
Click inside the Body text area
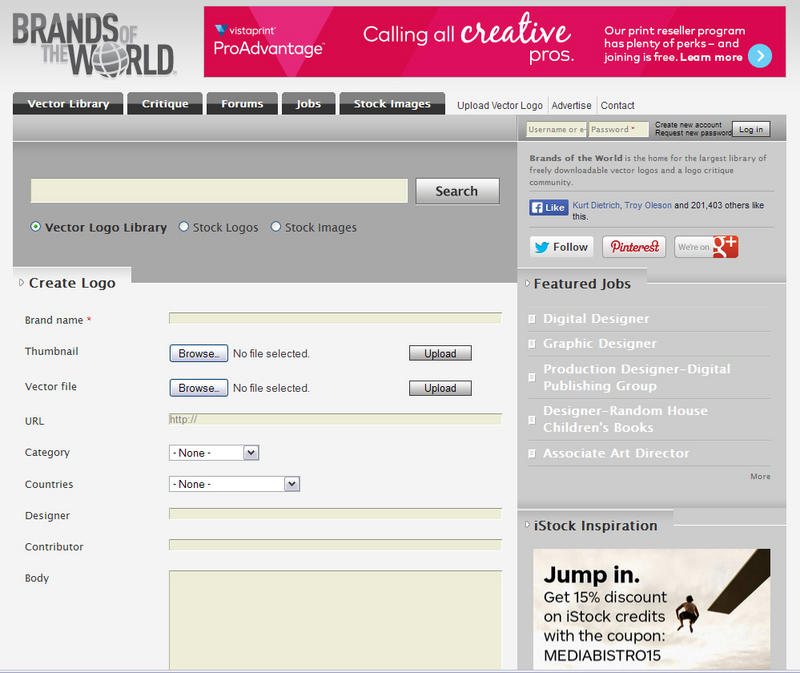(335, 619)
